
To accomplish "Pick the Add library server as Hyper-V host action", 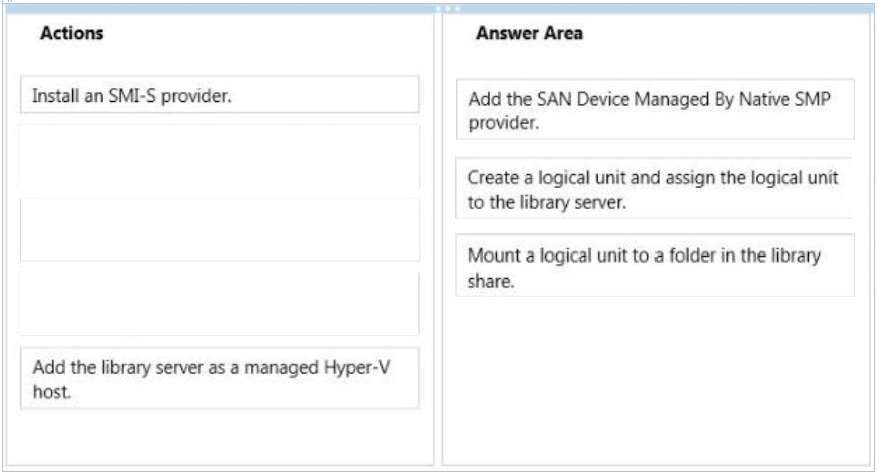I will [220, 378].
